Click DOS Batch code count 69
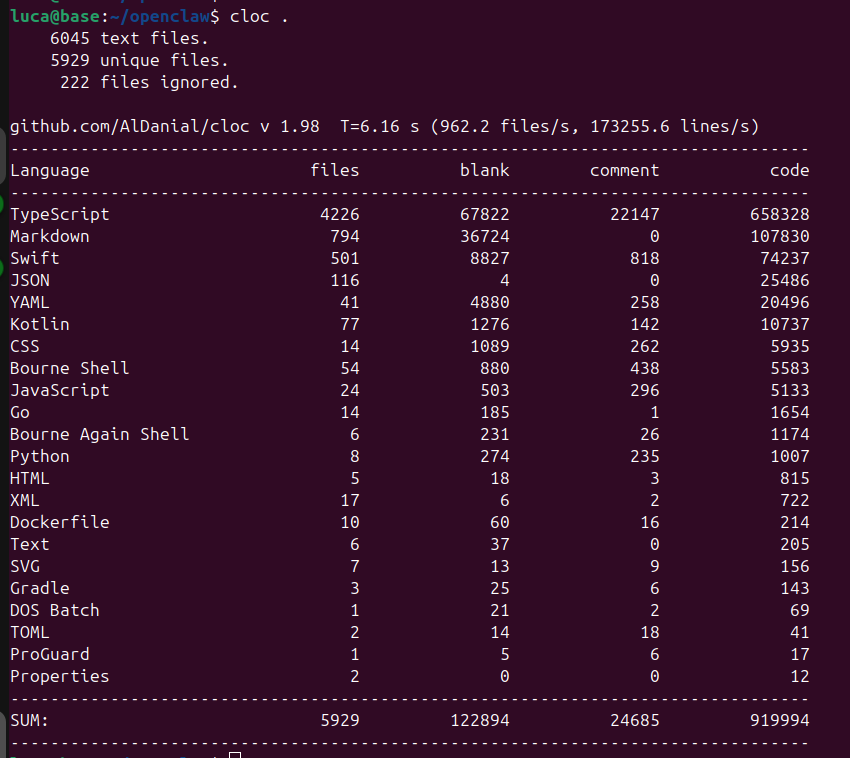This screenshot has height=758, width=850. point(800,610)
